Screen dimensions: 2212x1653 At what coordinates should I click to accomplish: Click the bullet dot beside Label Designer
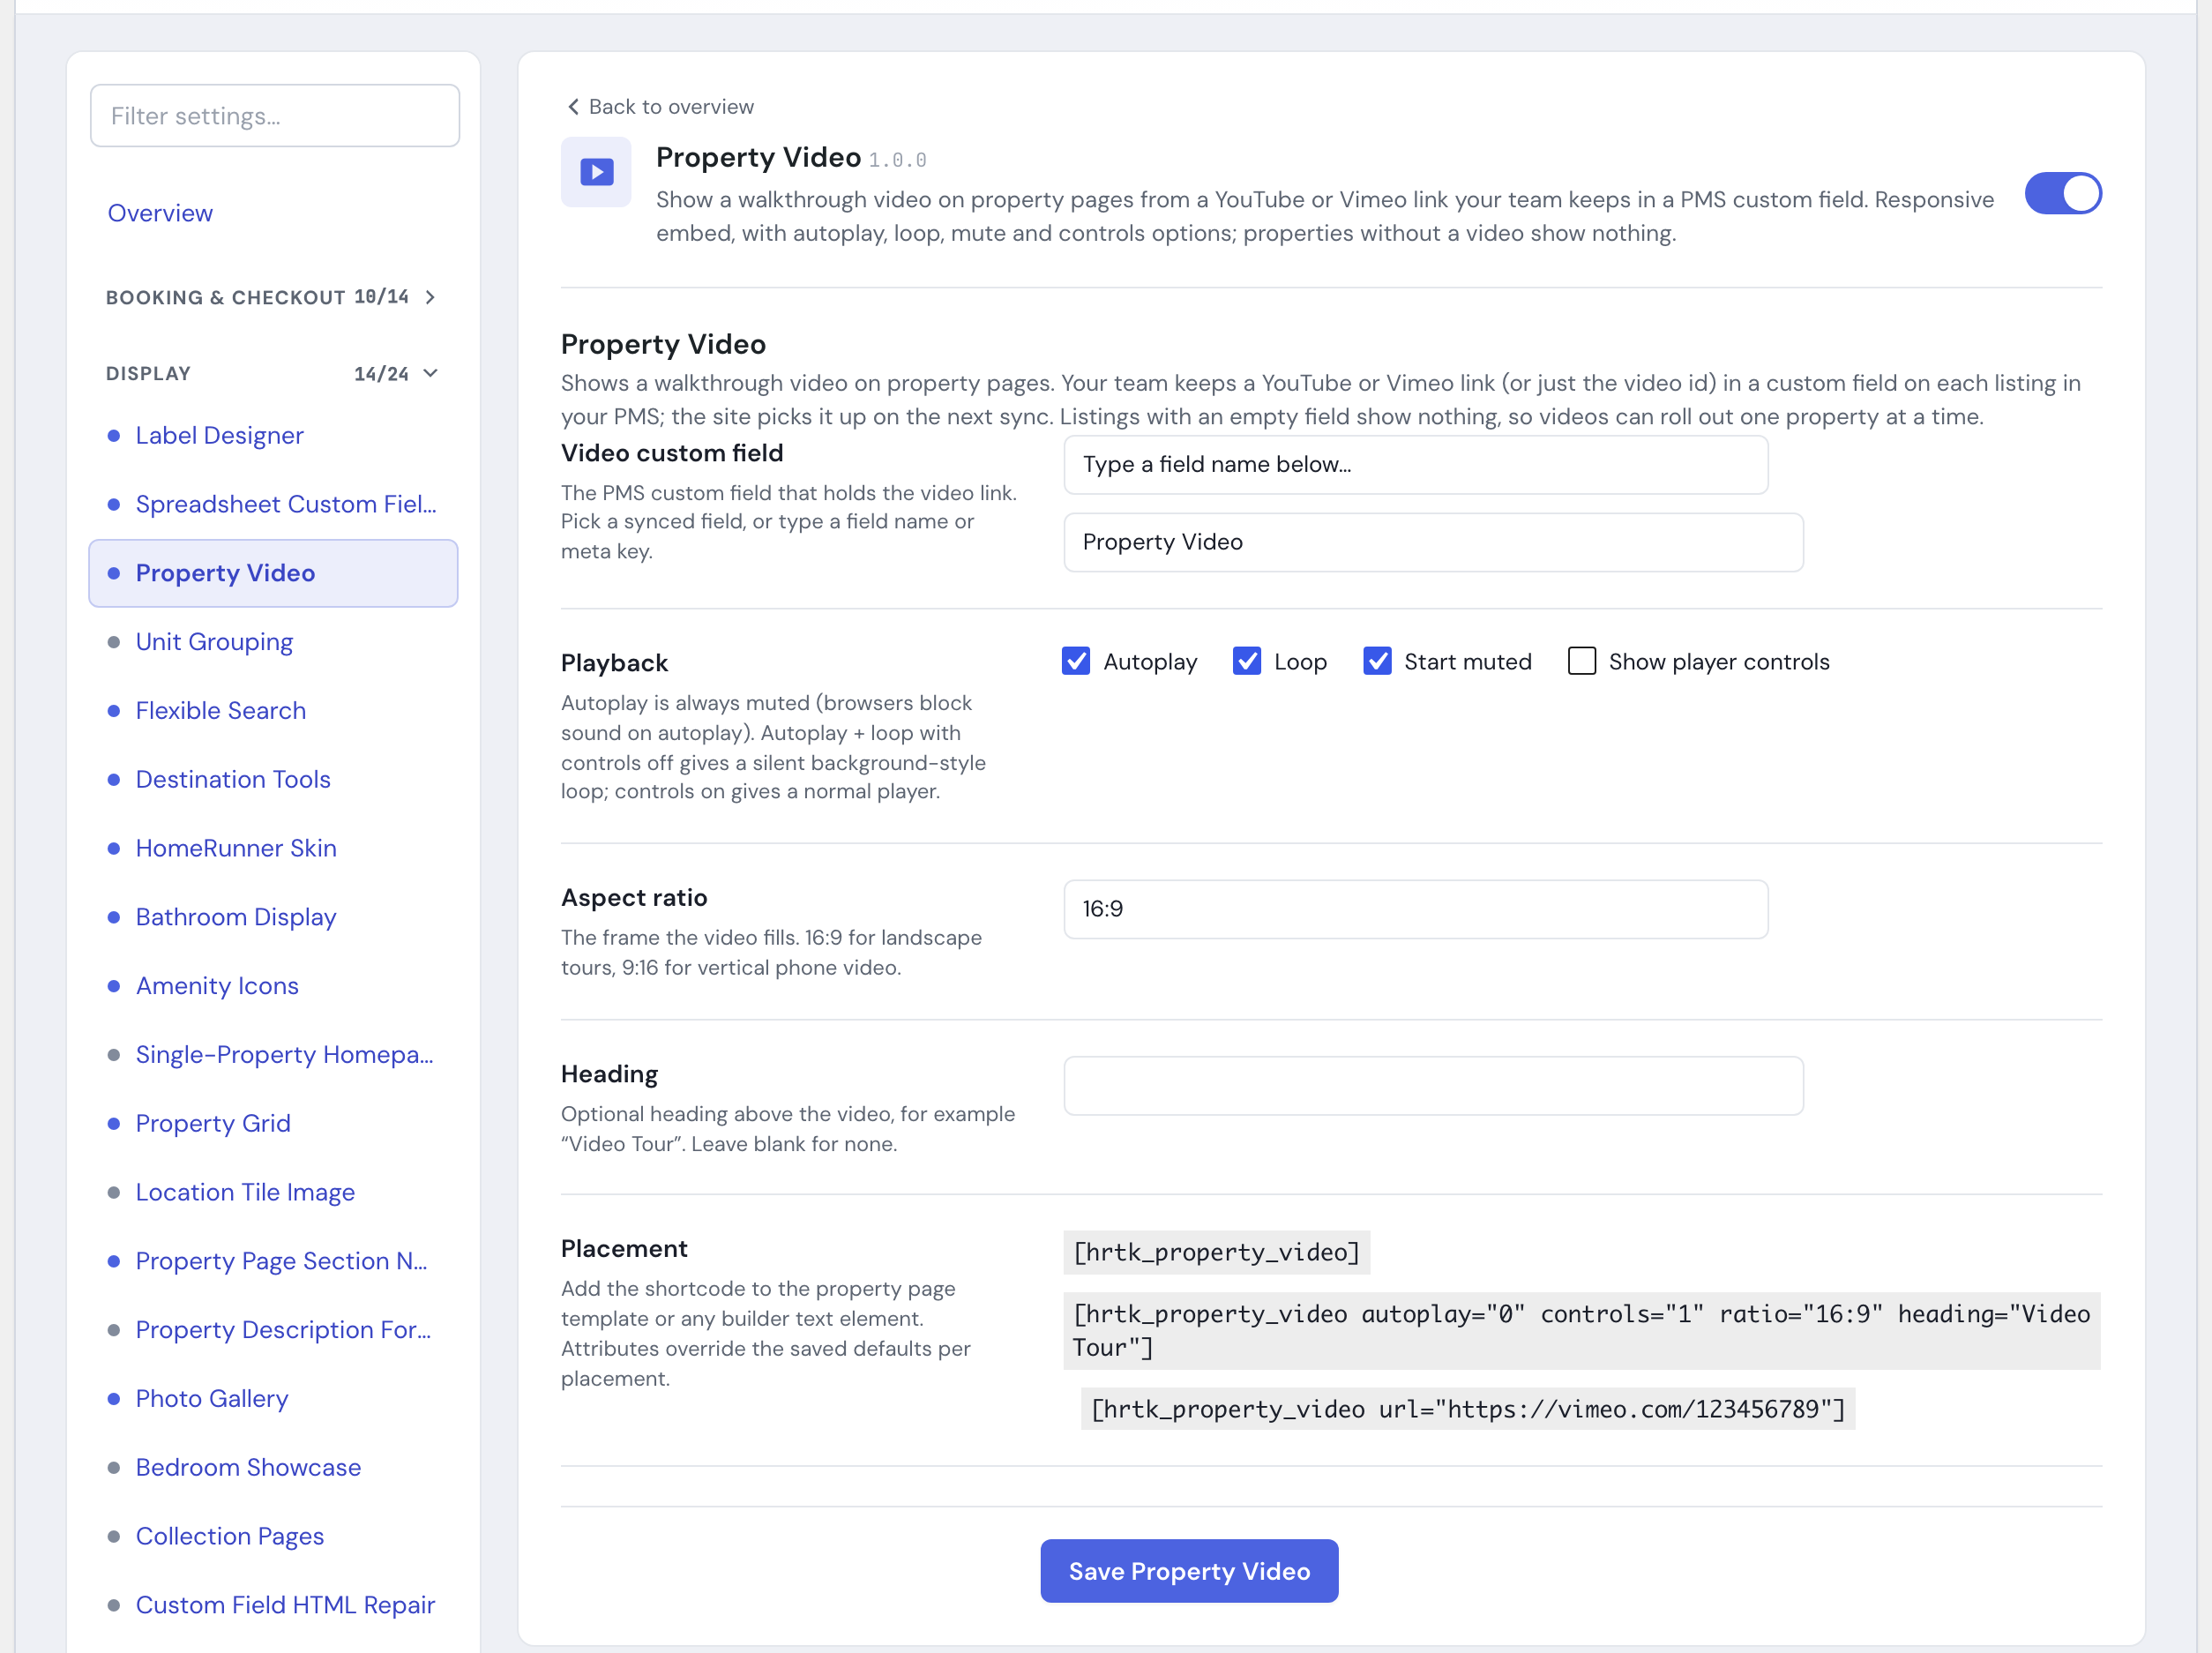pyautogui.click(x=114, y=436)
